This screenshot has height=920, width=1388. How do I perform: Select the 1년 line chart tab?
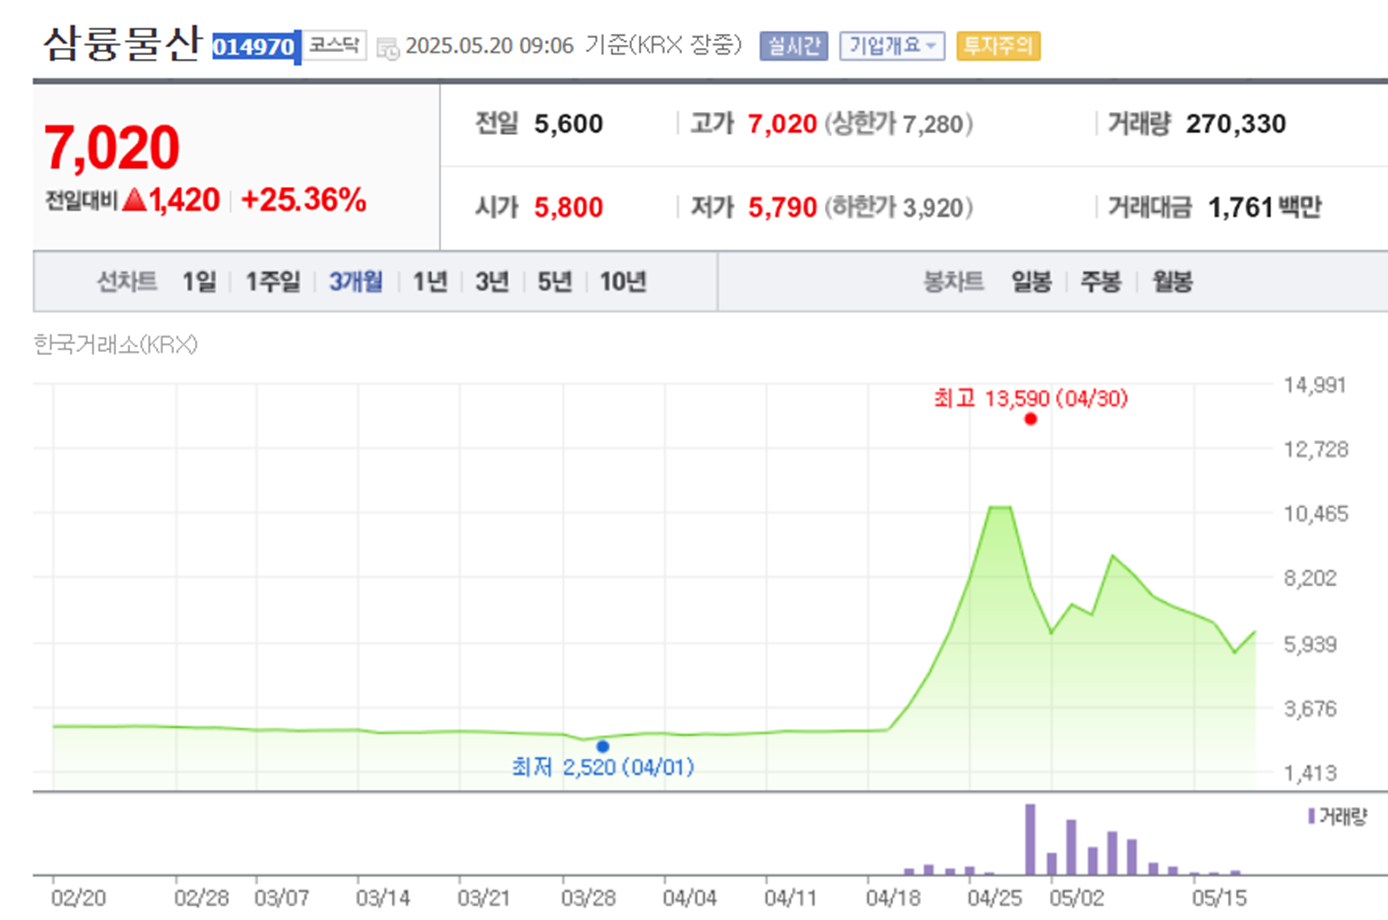coord(430,282)
